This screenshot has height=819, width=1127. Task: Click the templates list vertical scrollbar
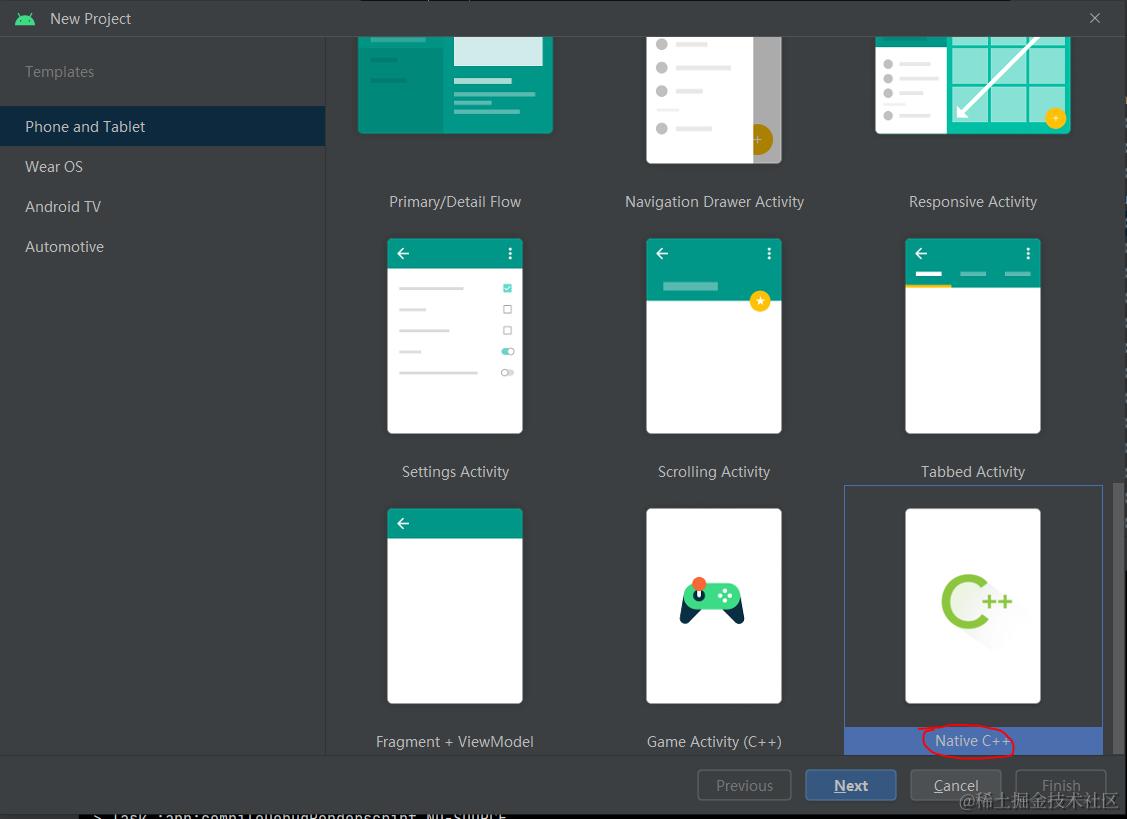click(x=1118, y=618)
